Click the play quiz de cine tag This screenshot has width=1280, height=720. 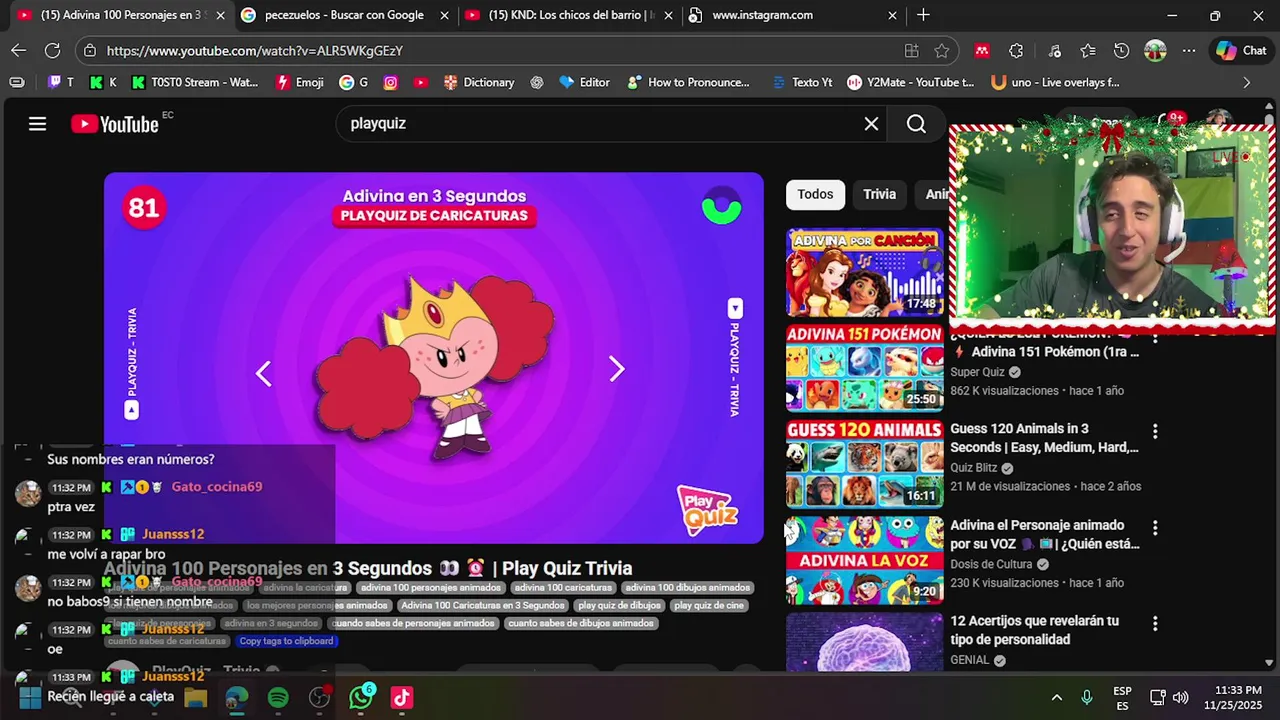click(x=709, y=605)
